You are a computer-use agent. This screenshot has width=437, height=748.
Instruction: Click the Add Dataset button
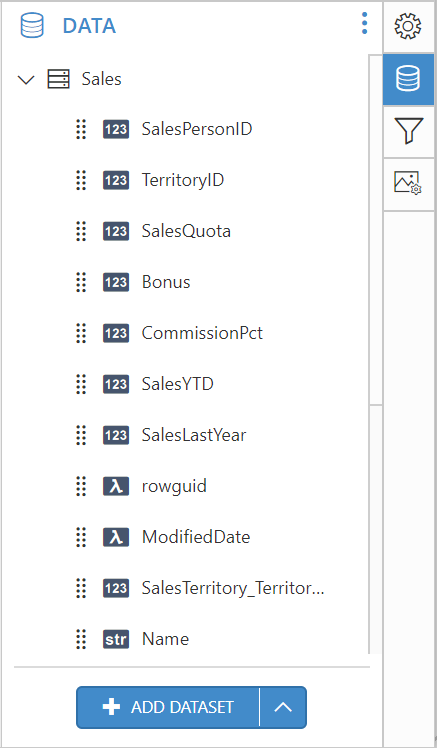[x=168, y=707]
